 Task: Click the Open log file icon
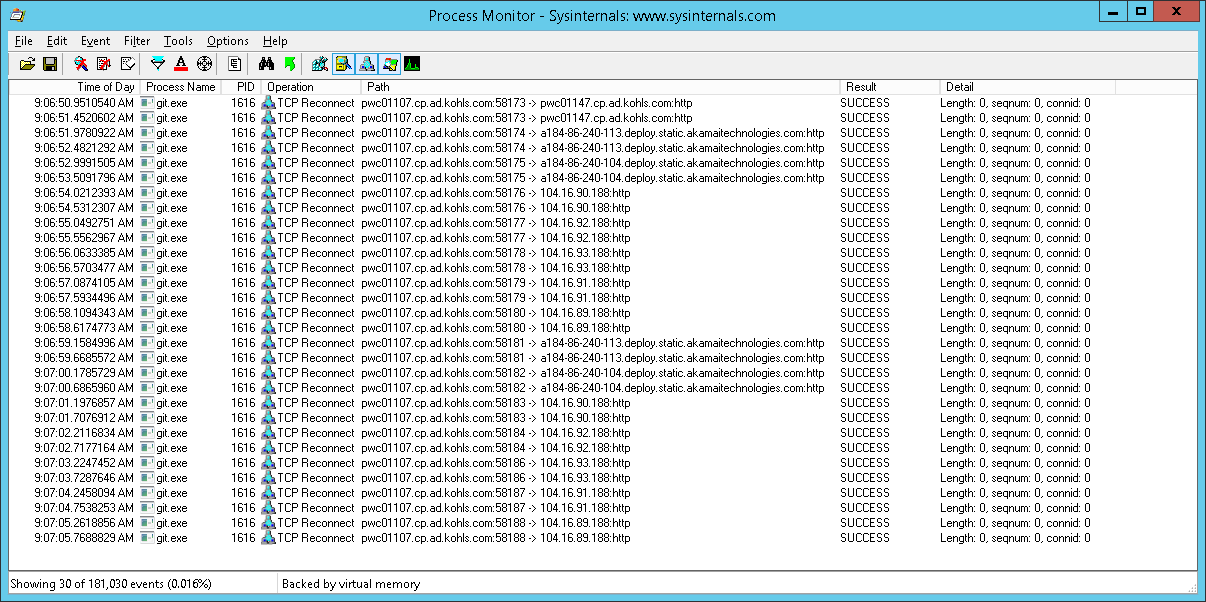point(28,64)
